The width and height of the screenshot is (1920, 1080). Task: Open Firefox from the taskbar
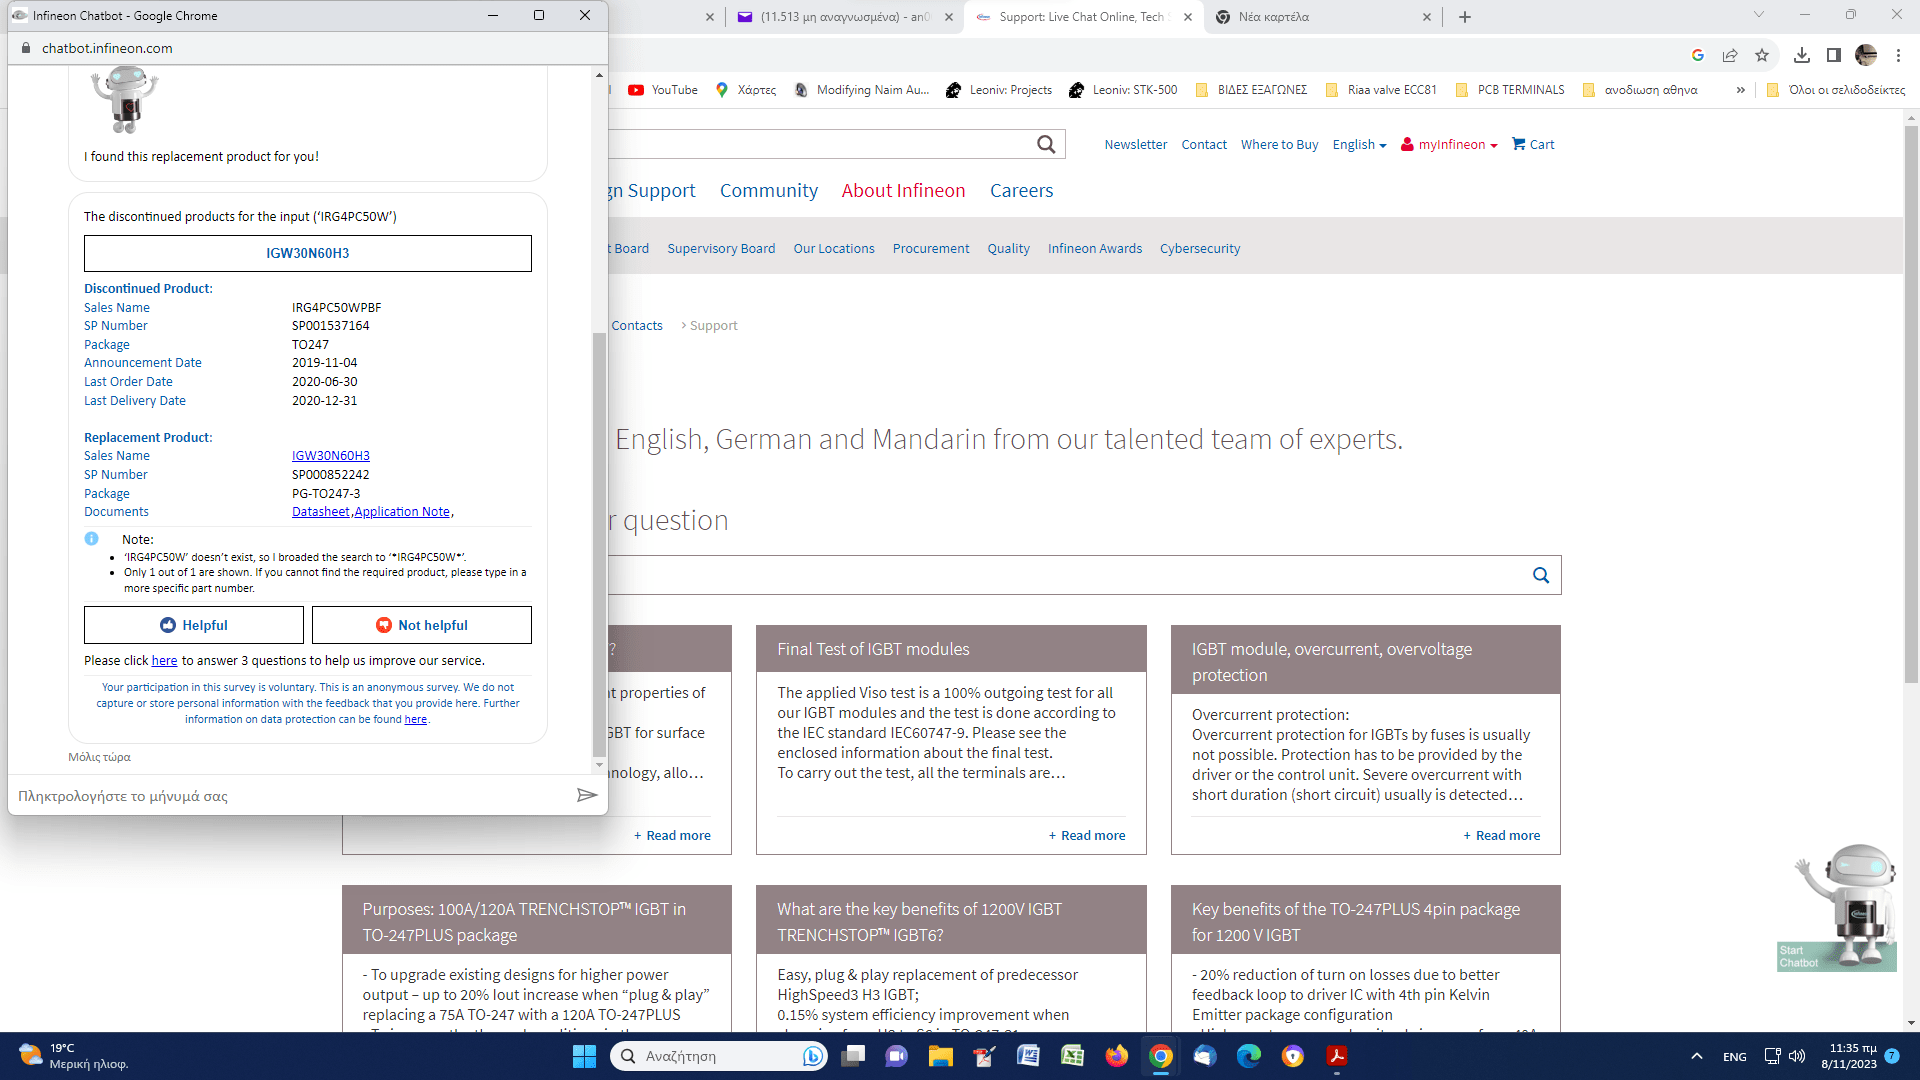(1116, 1056)
